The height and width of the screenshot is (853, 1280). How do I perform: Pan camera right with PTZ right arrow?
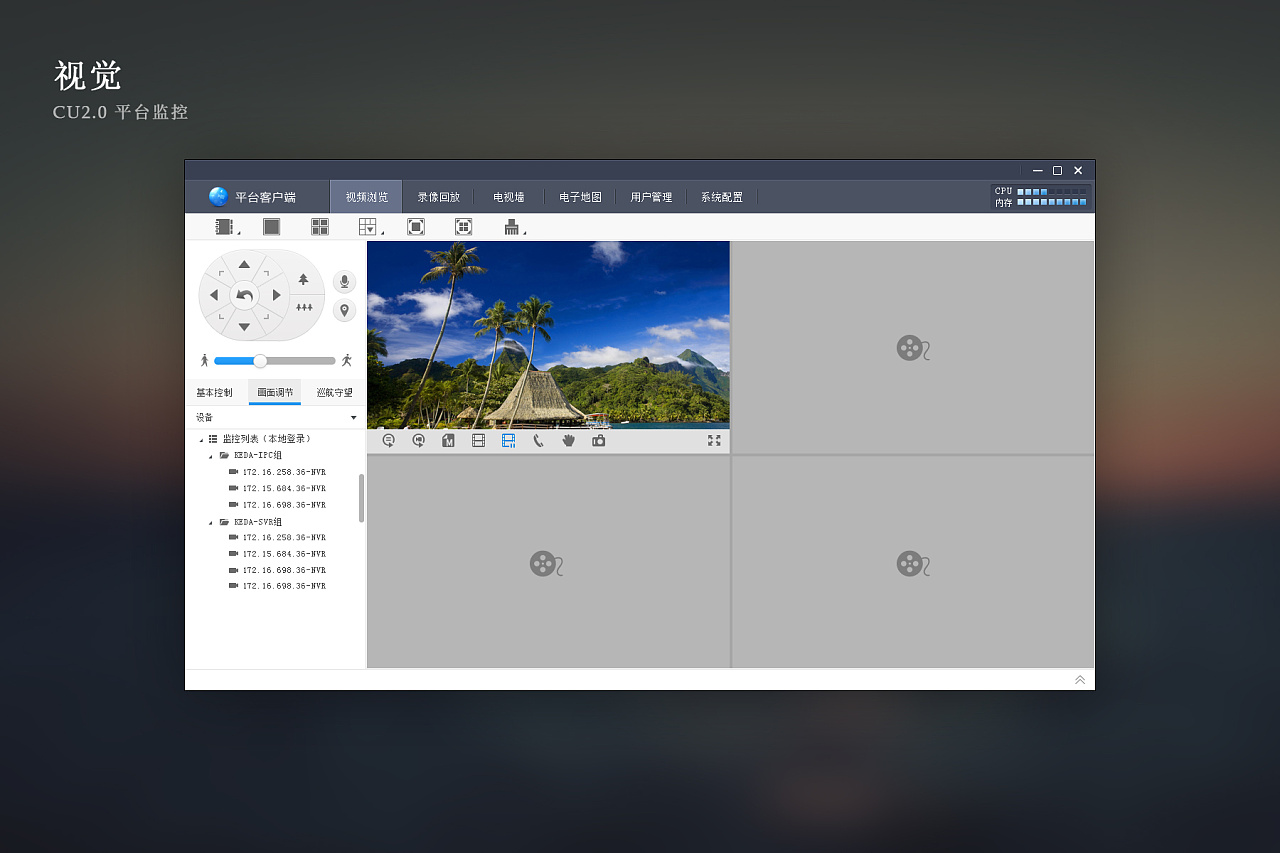pos(276,295)
